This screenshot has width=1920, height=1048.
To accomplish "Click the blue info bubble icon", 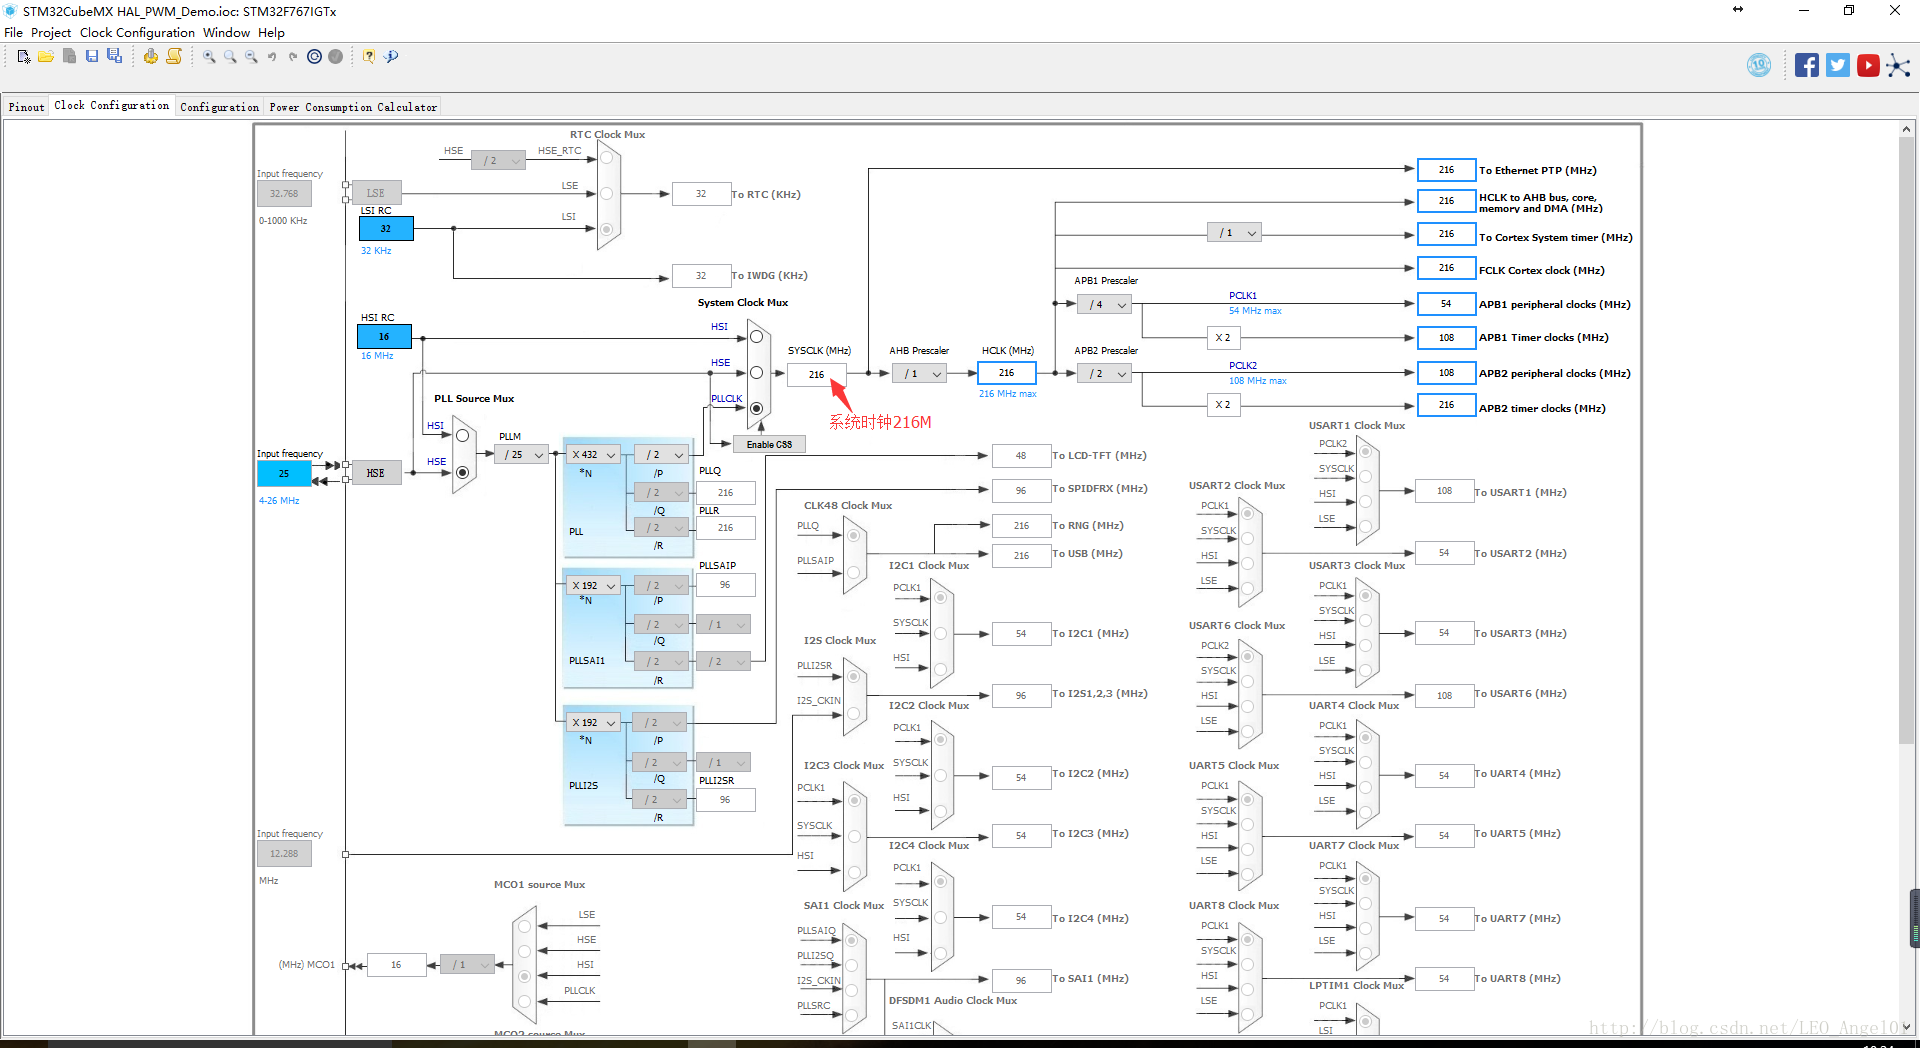I will click(x=391, y=57).
